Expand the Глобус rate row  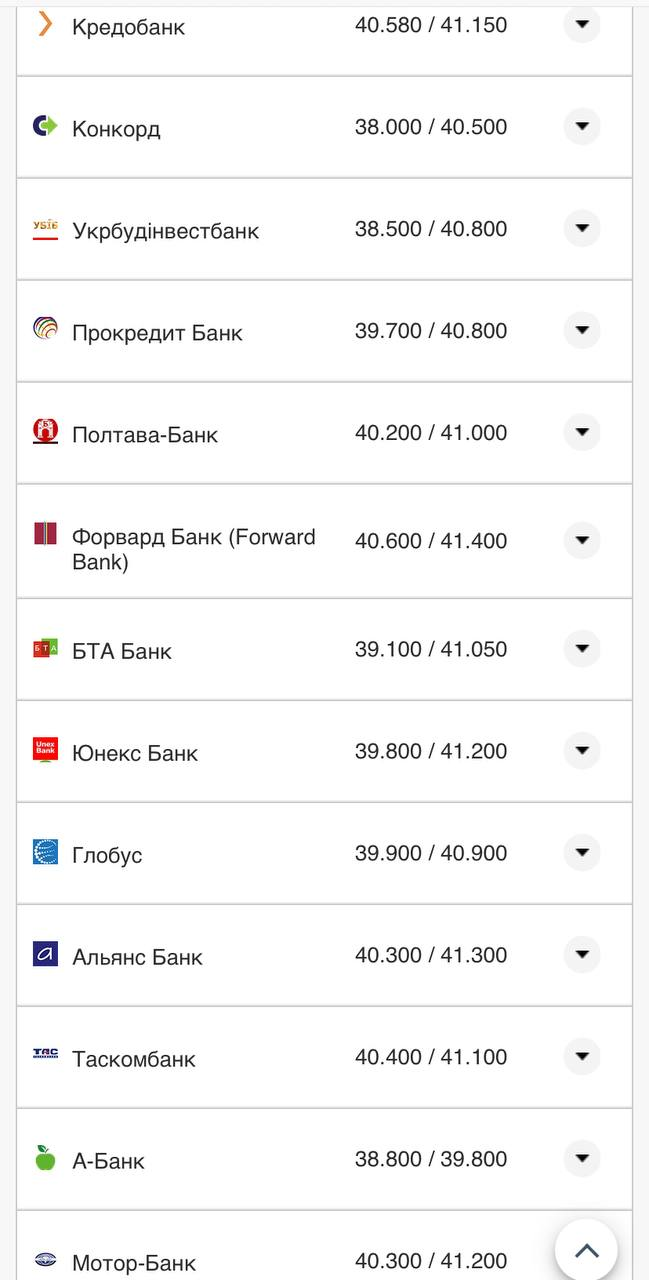click(x=582, y=852)
